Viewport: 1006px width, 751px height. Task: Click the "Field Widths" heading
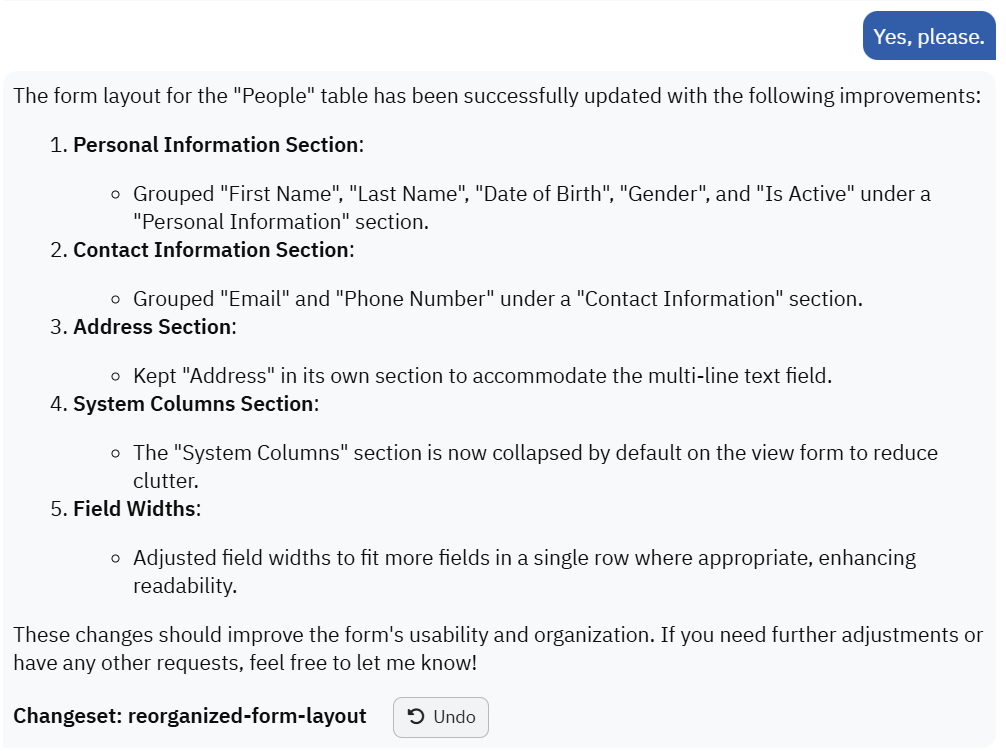(x=134, y=509)
